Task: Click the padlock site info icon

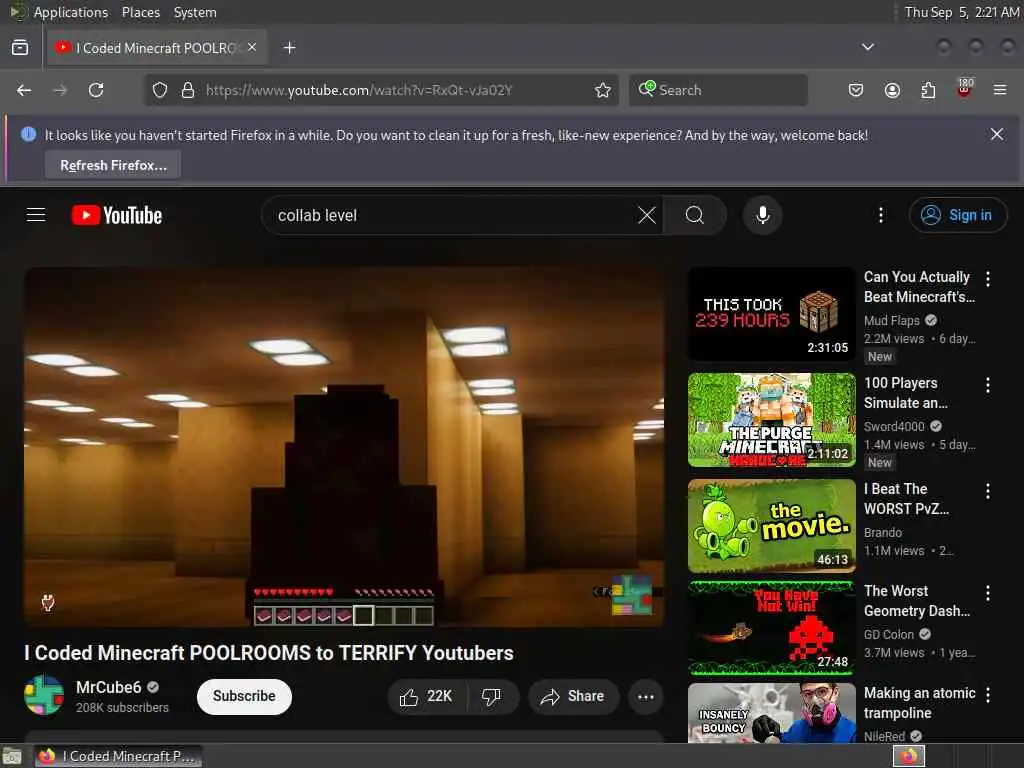Action: 188,90
